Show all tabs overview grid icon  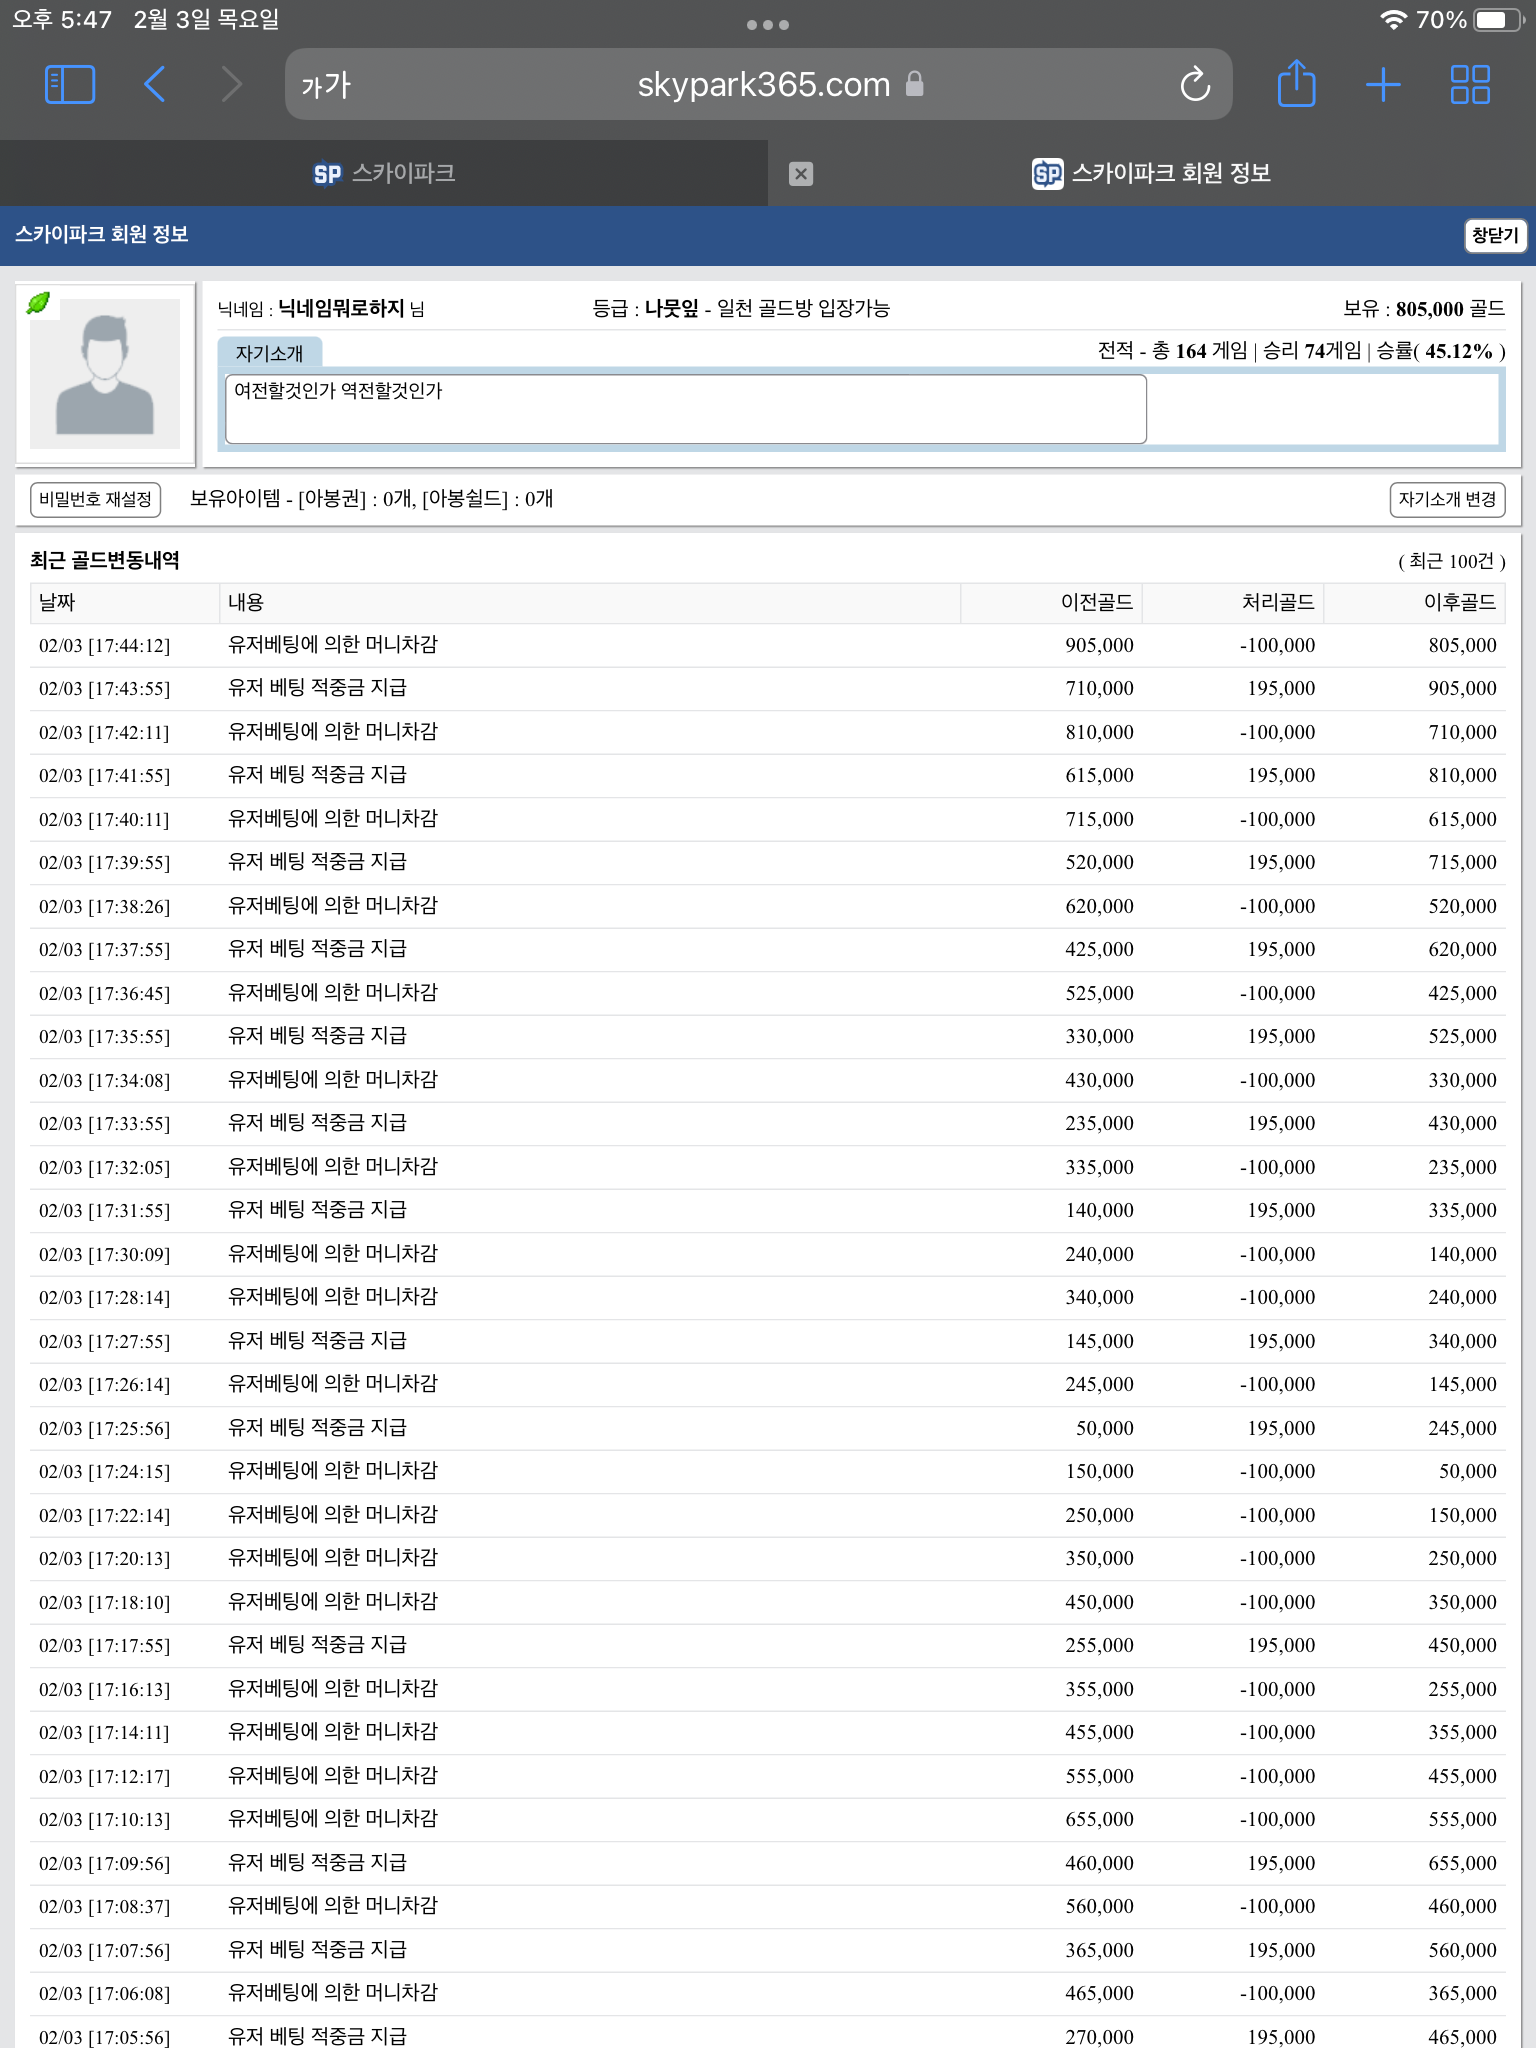click(1470, 85)
